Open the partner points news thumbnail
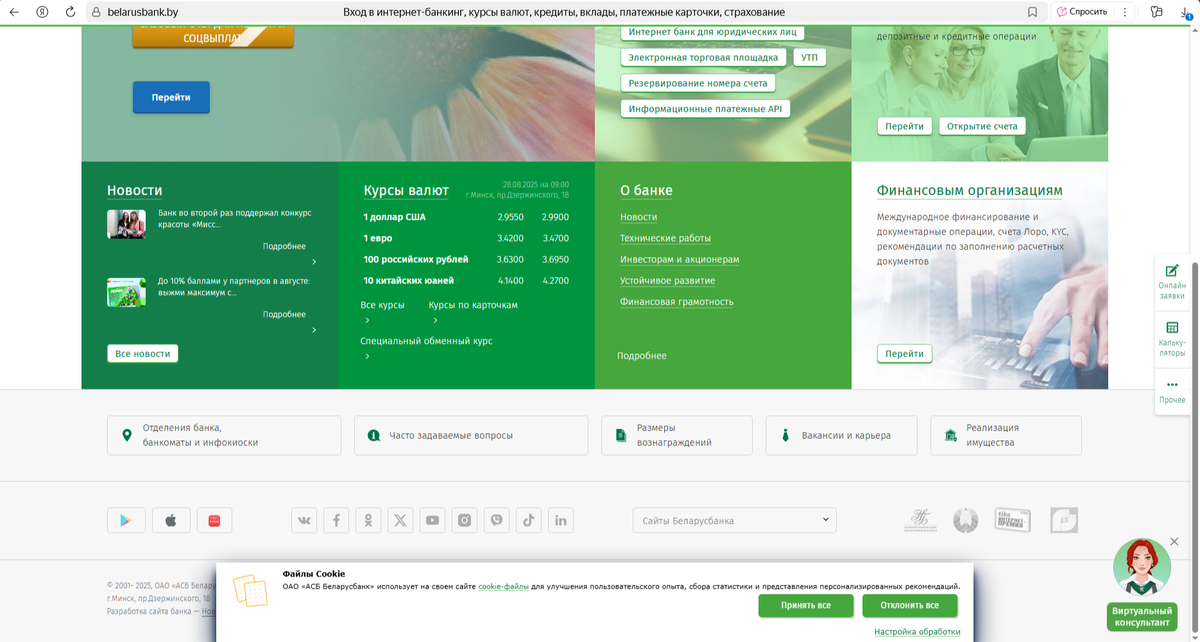Screen dimensions: 1200x642 126,291
